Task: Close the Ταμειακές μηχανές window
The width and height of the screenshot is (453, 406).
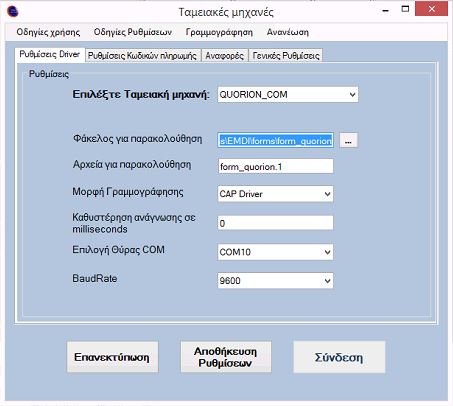Action: point(431,9)
